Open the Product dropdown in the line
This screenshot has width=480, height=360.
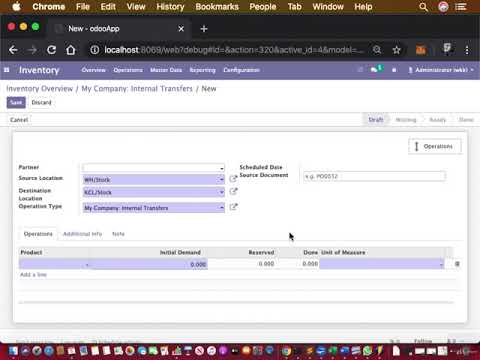point(87,265)
